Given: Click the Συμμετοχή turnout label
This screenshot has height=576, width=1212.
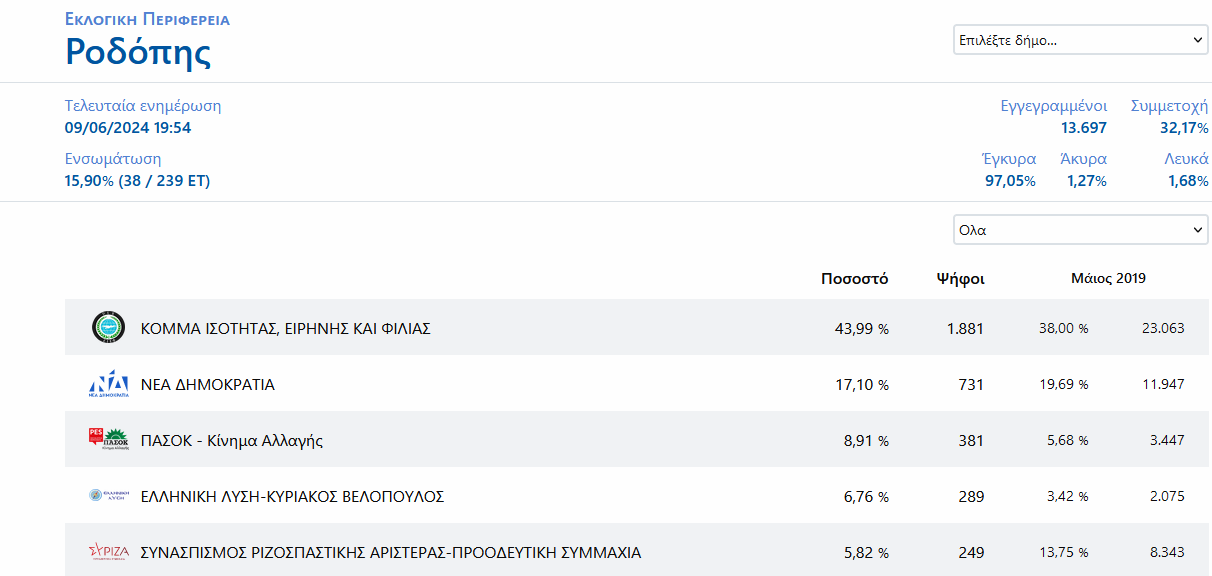Looking at the screenshot, I should [1169, 106].
